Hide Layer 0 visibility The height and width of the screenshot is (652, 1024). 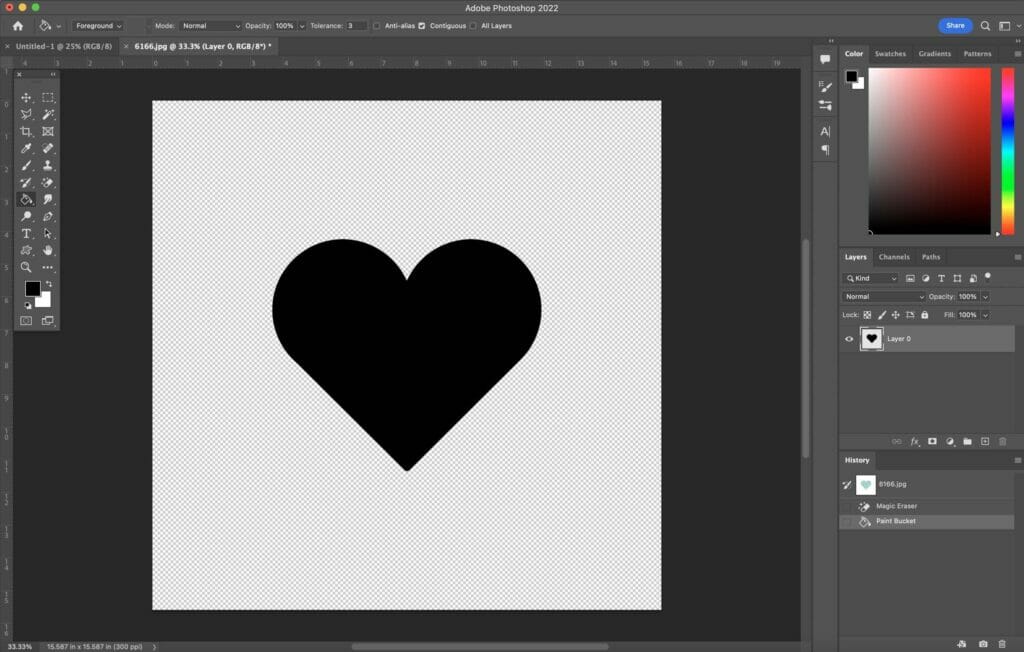(848, 338)
